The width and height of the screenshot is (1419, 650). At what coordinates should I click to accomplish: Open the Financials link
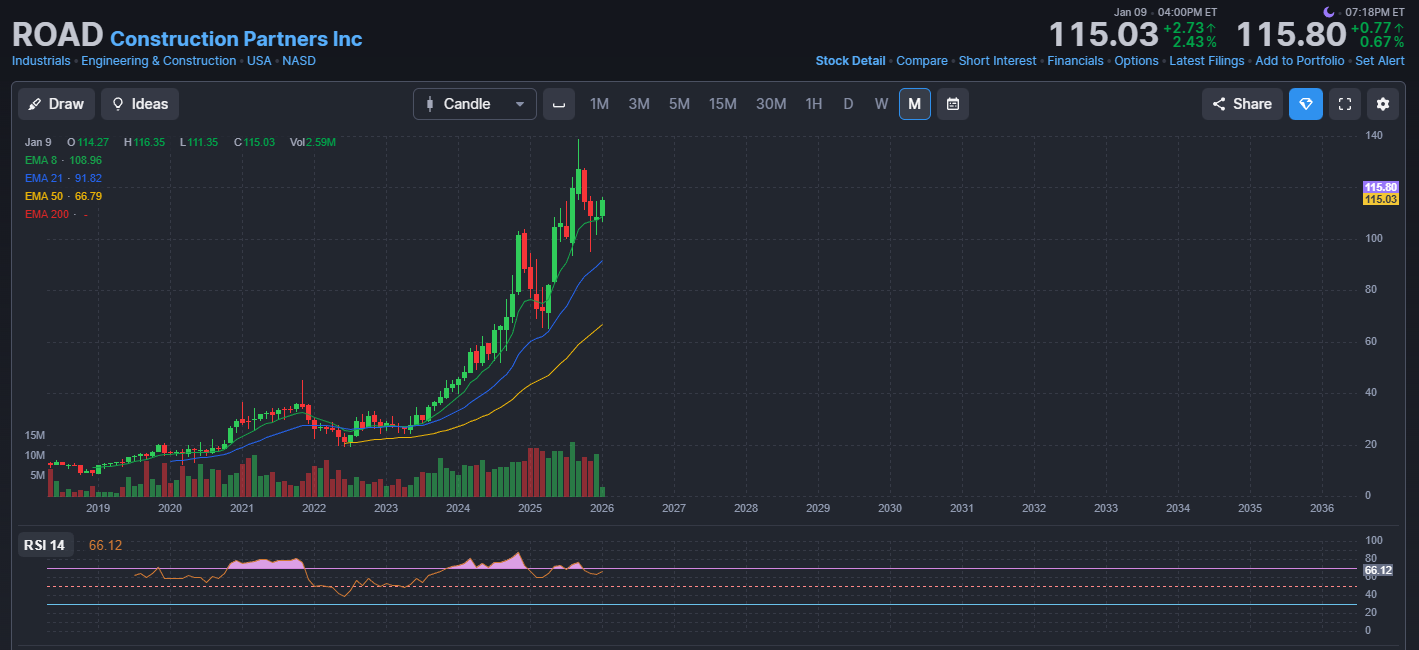point(1075,61)
